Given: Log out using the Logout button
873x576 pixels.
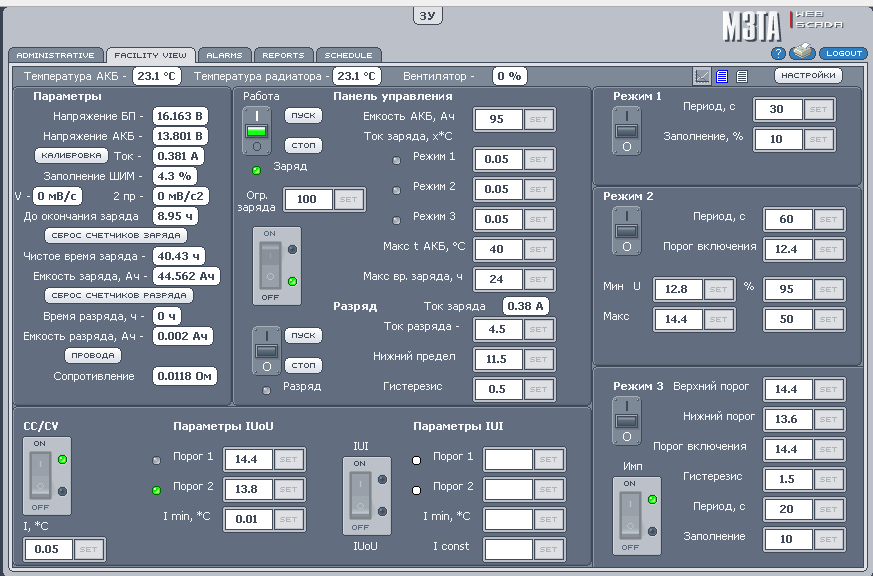Looking at the screenshot, I should (x=845, y=53).
